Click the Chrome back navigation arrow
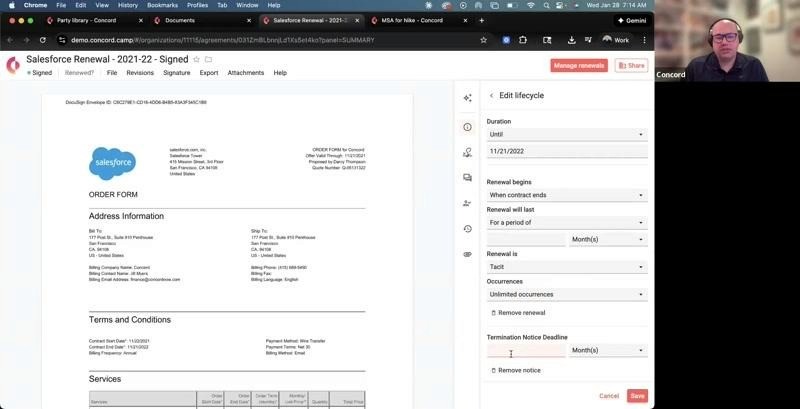 10,40
